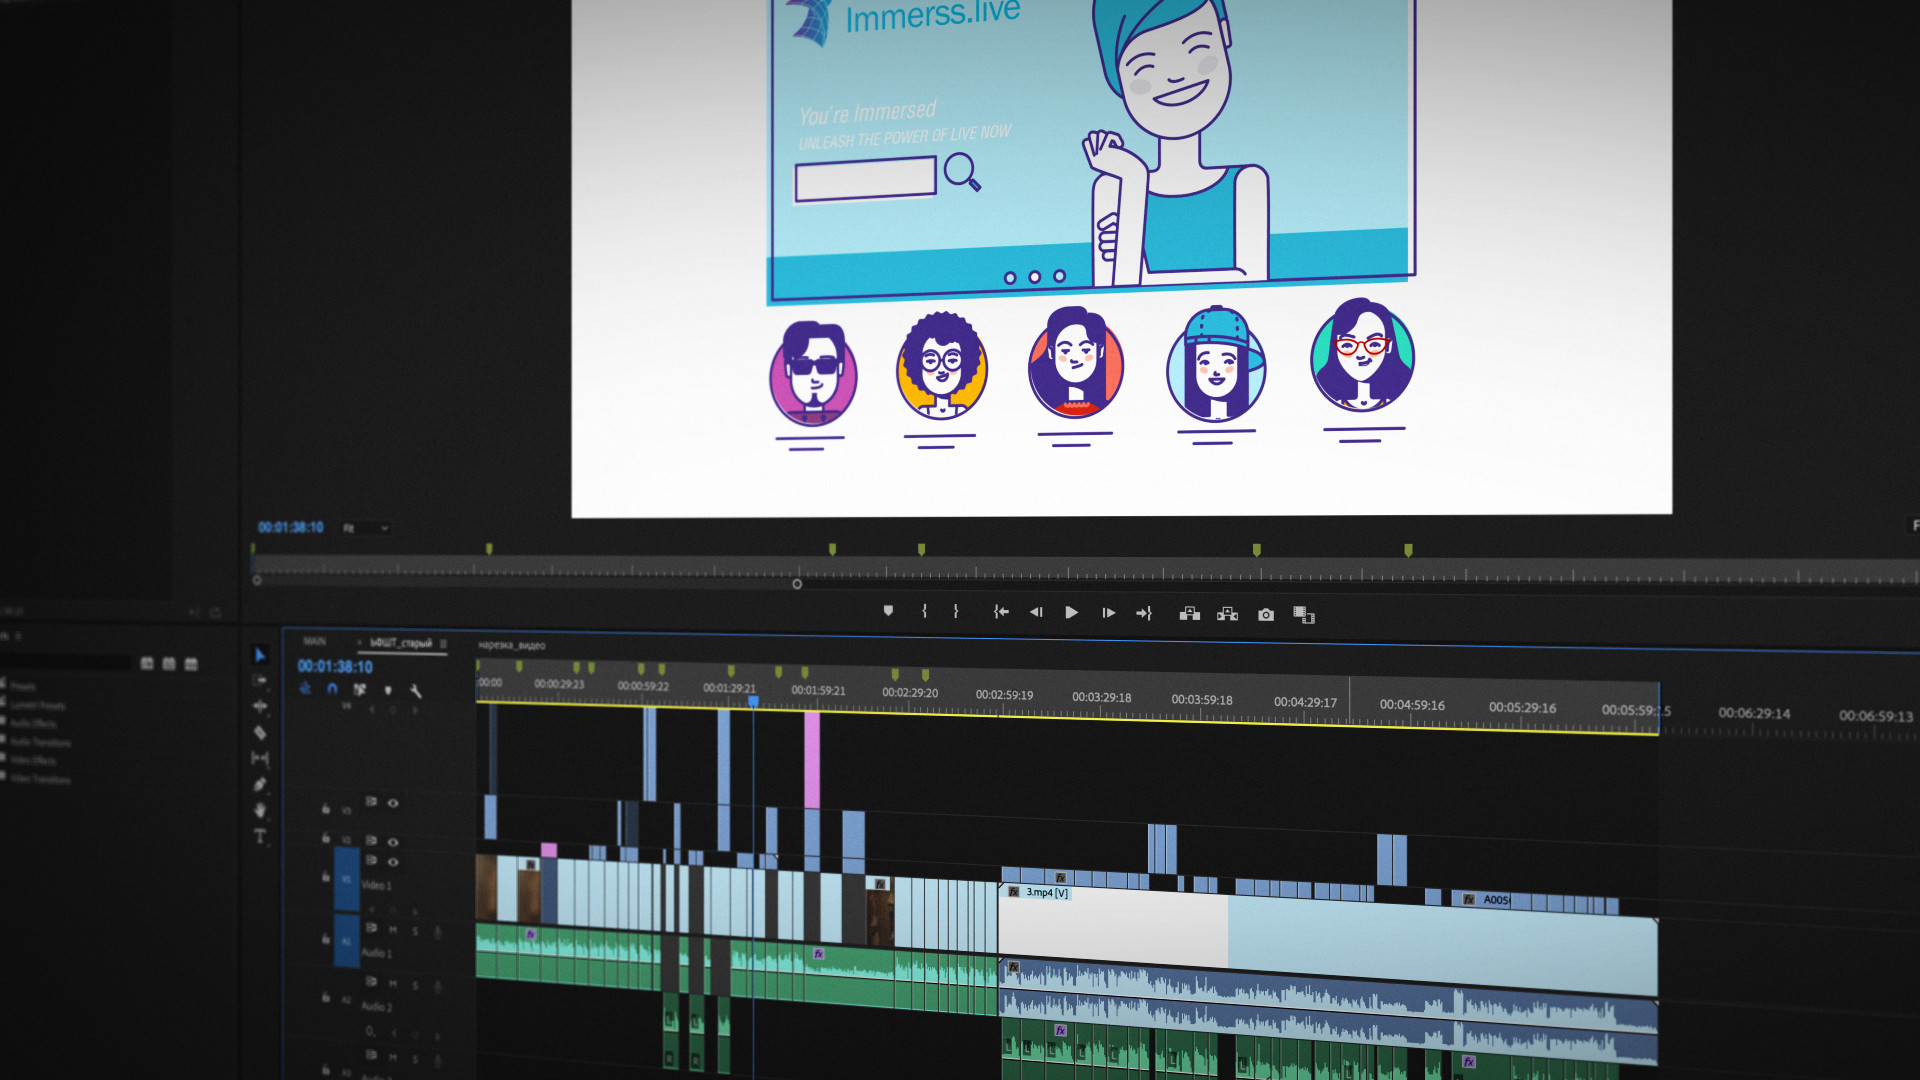Select the Slip tool
Screen dimensions: 1920x1080
click(260, 758)
